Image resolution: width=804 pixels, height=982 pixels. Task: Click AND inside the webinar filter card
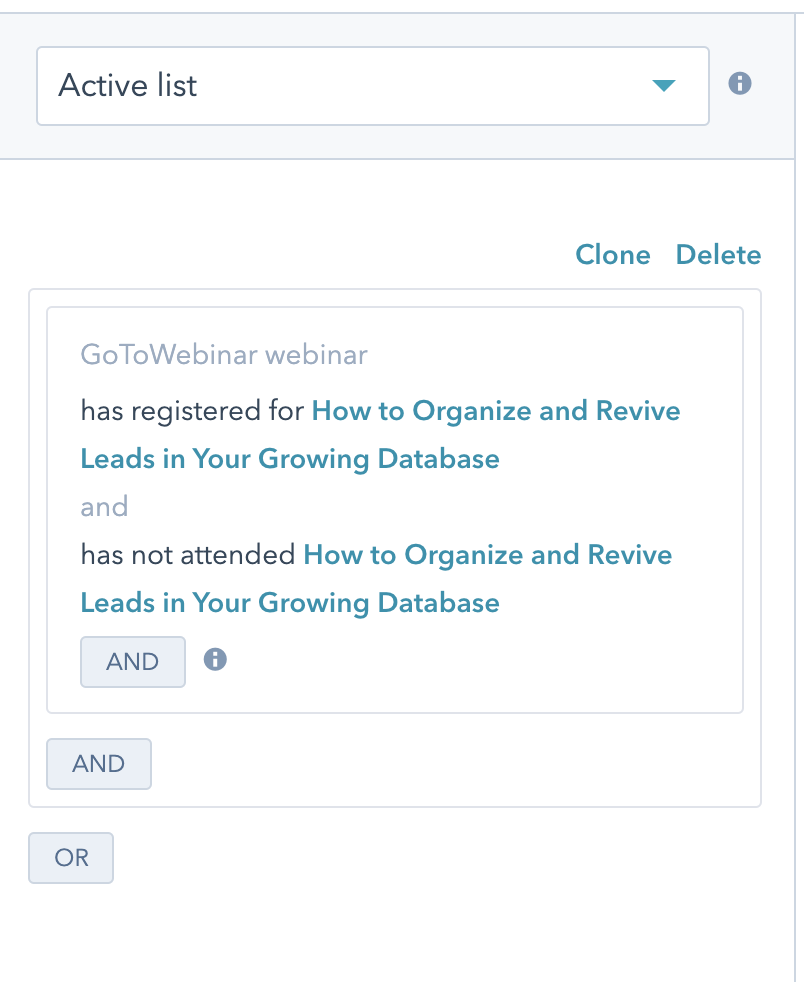click(132, 661)
